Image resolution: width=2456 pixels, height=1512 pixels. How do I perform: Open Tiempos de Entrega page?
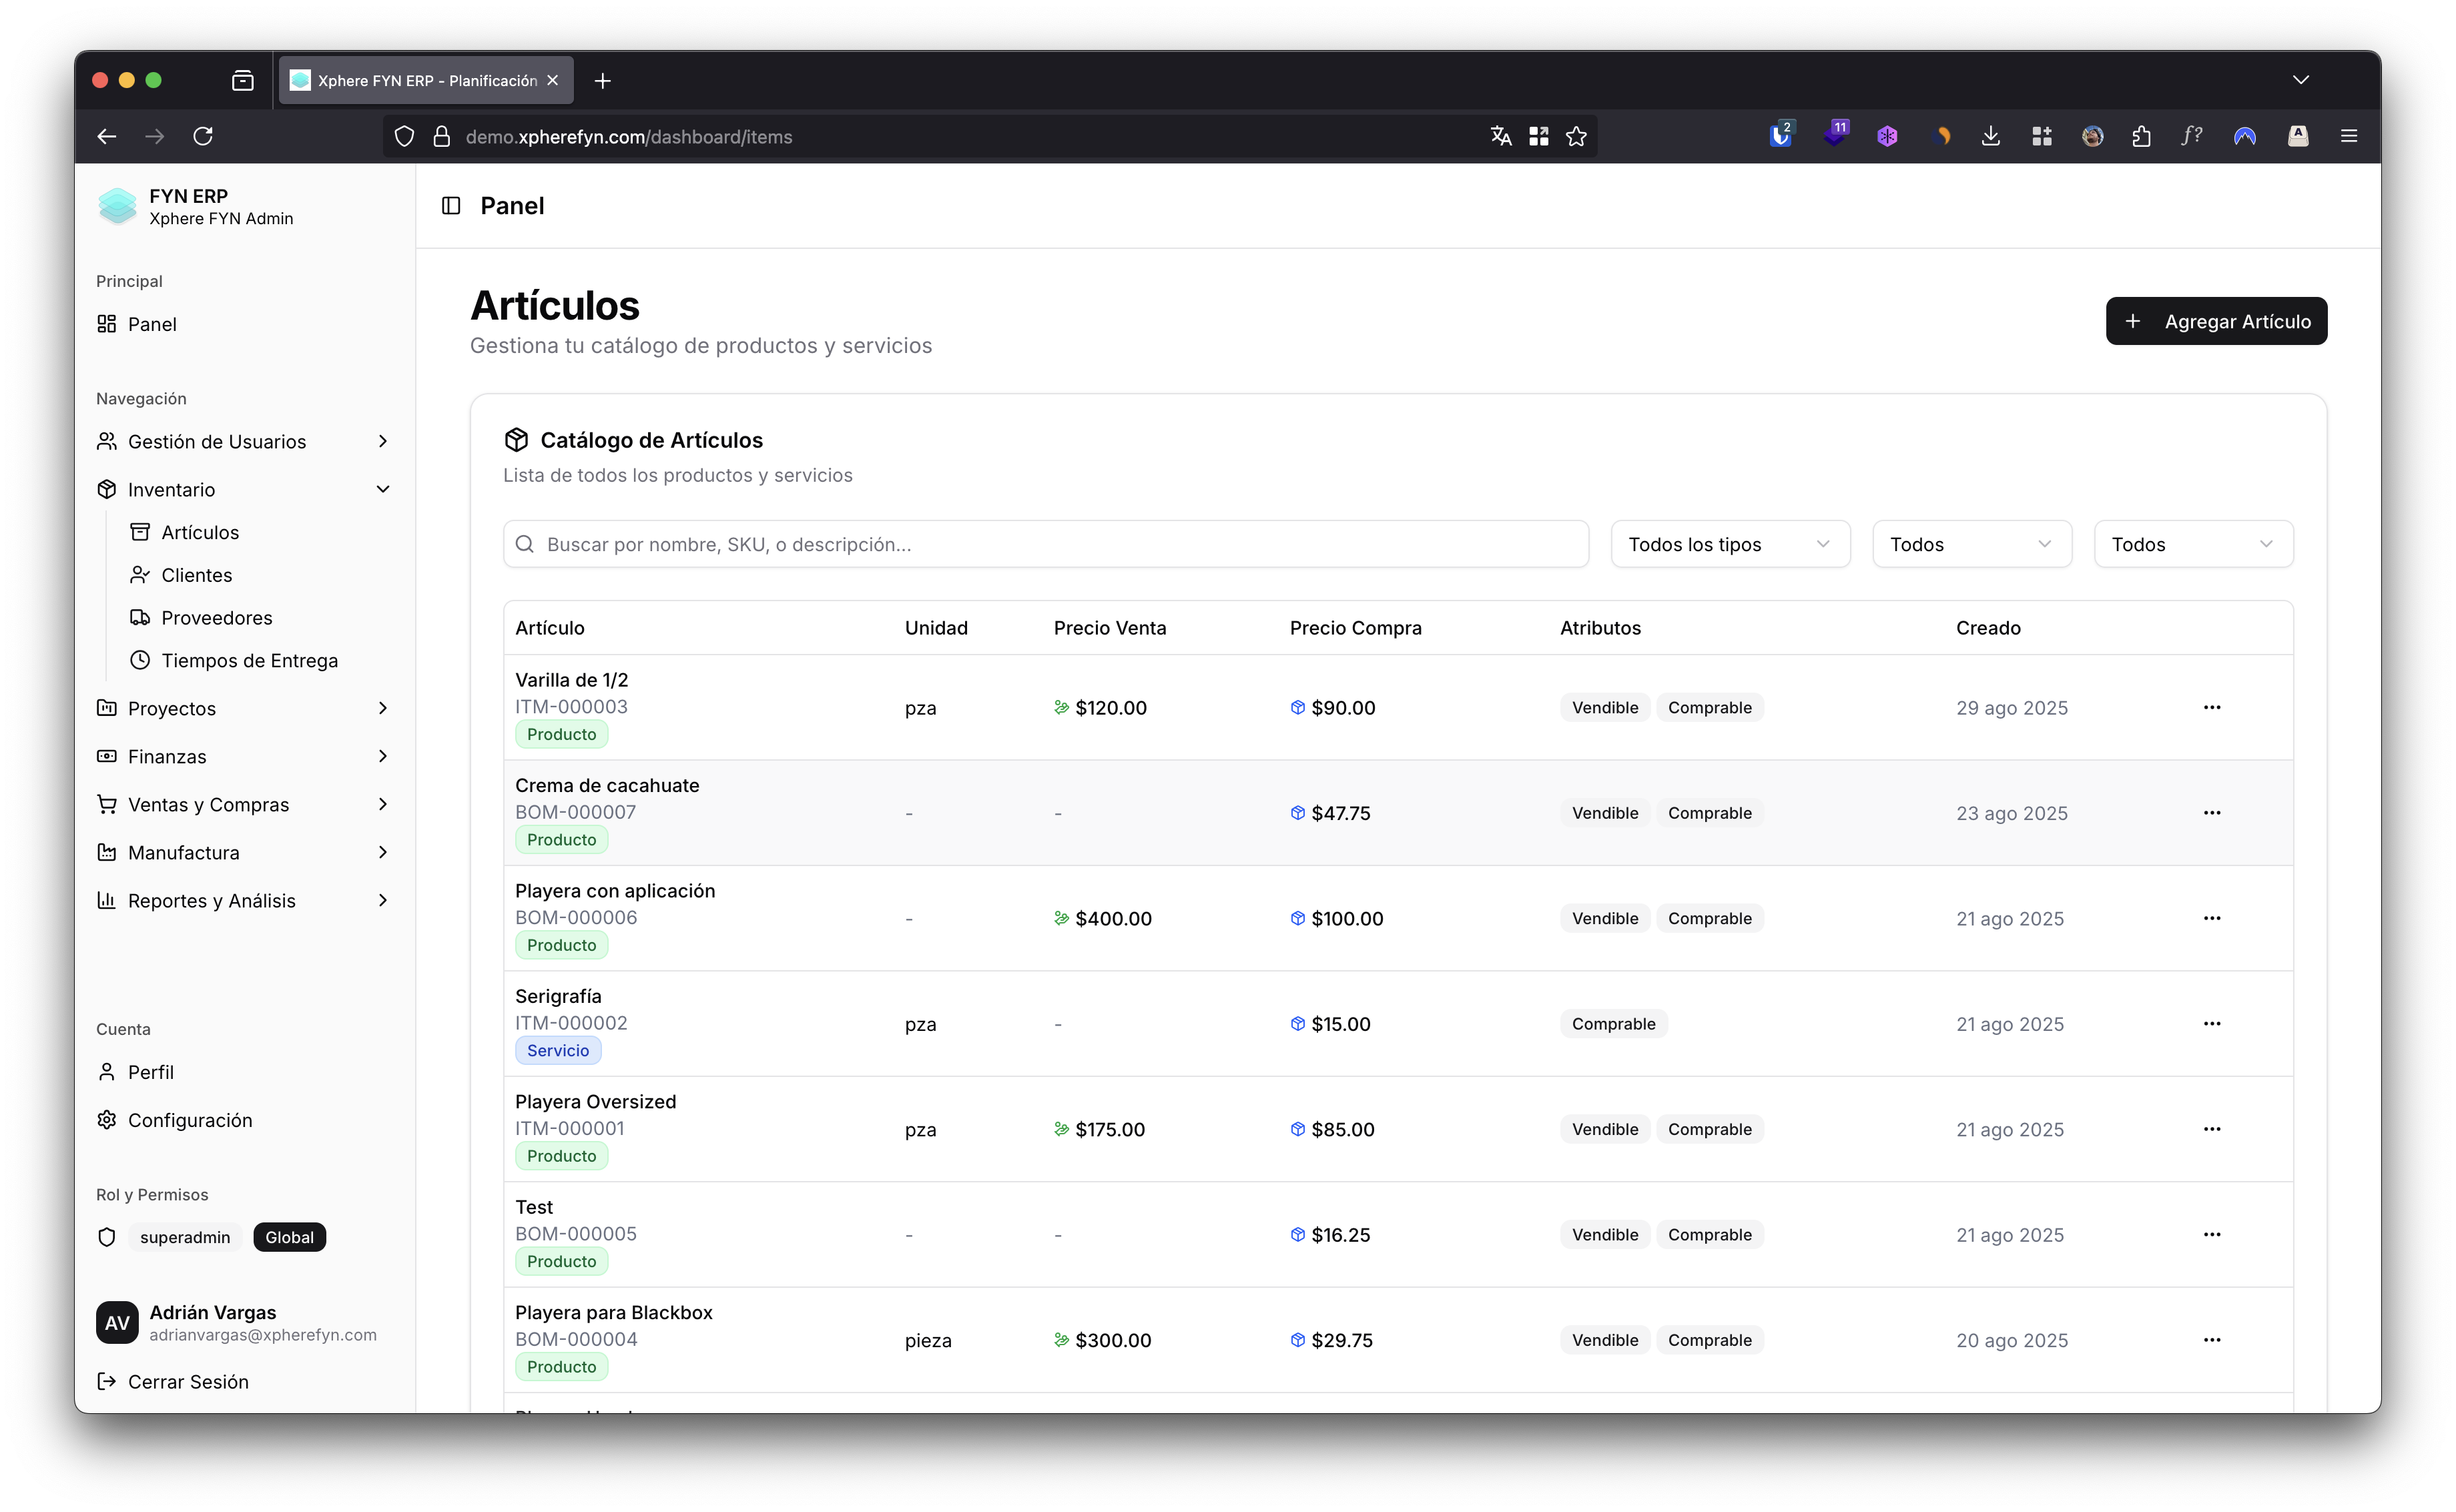(249, 660)
